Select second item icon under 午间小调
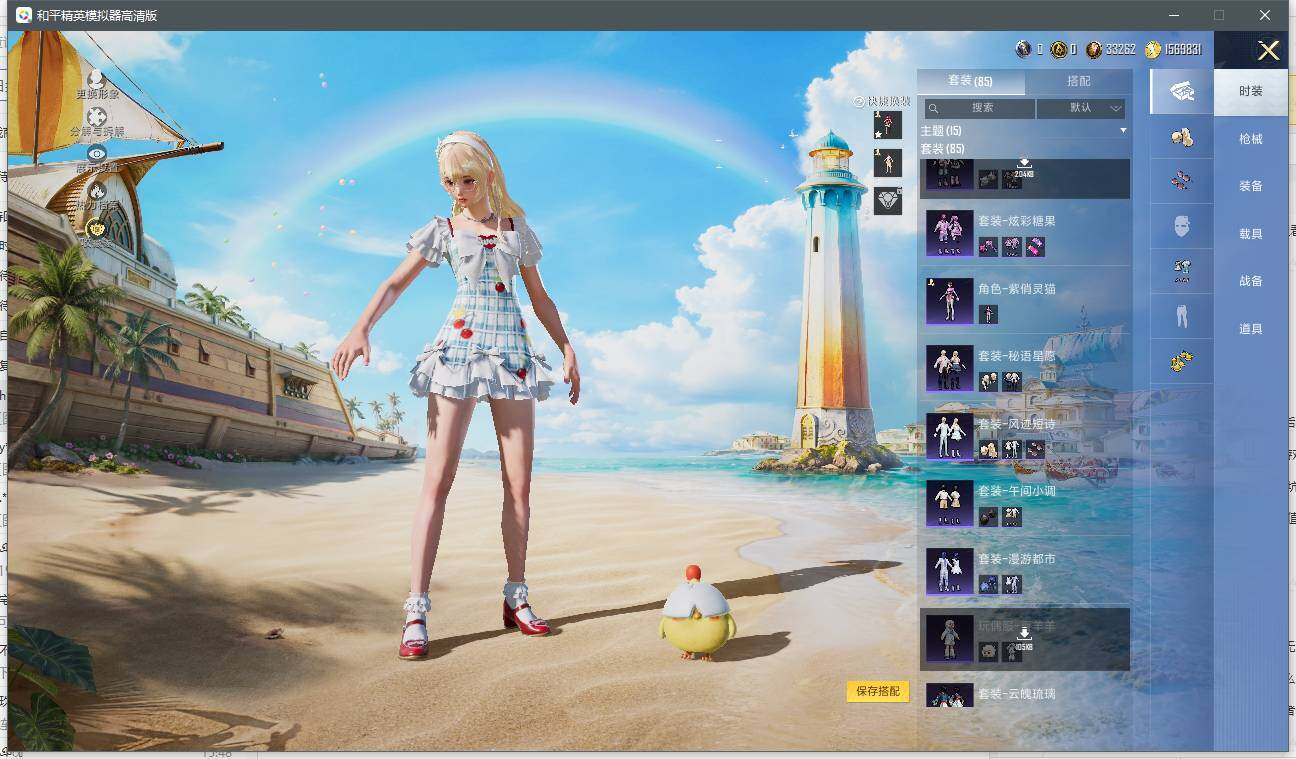 [x=1012, y=517]
